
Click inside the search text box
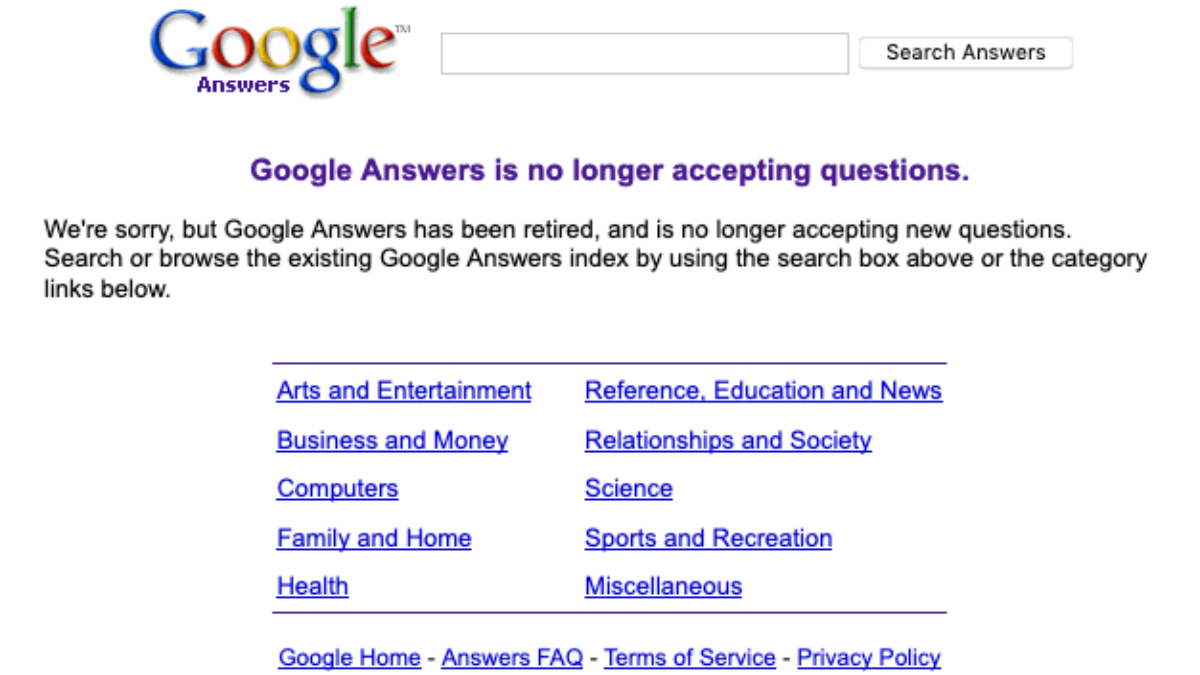pyautogui.click(x=644, y=54)
